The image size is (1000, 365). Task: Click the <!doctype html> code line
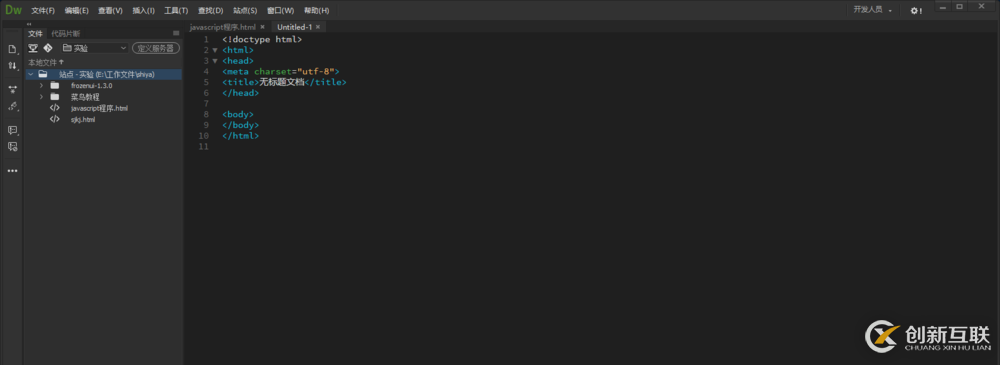(x=262, y=40)
